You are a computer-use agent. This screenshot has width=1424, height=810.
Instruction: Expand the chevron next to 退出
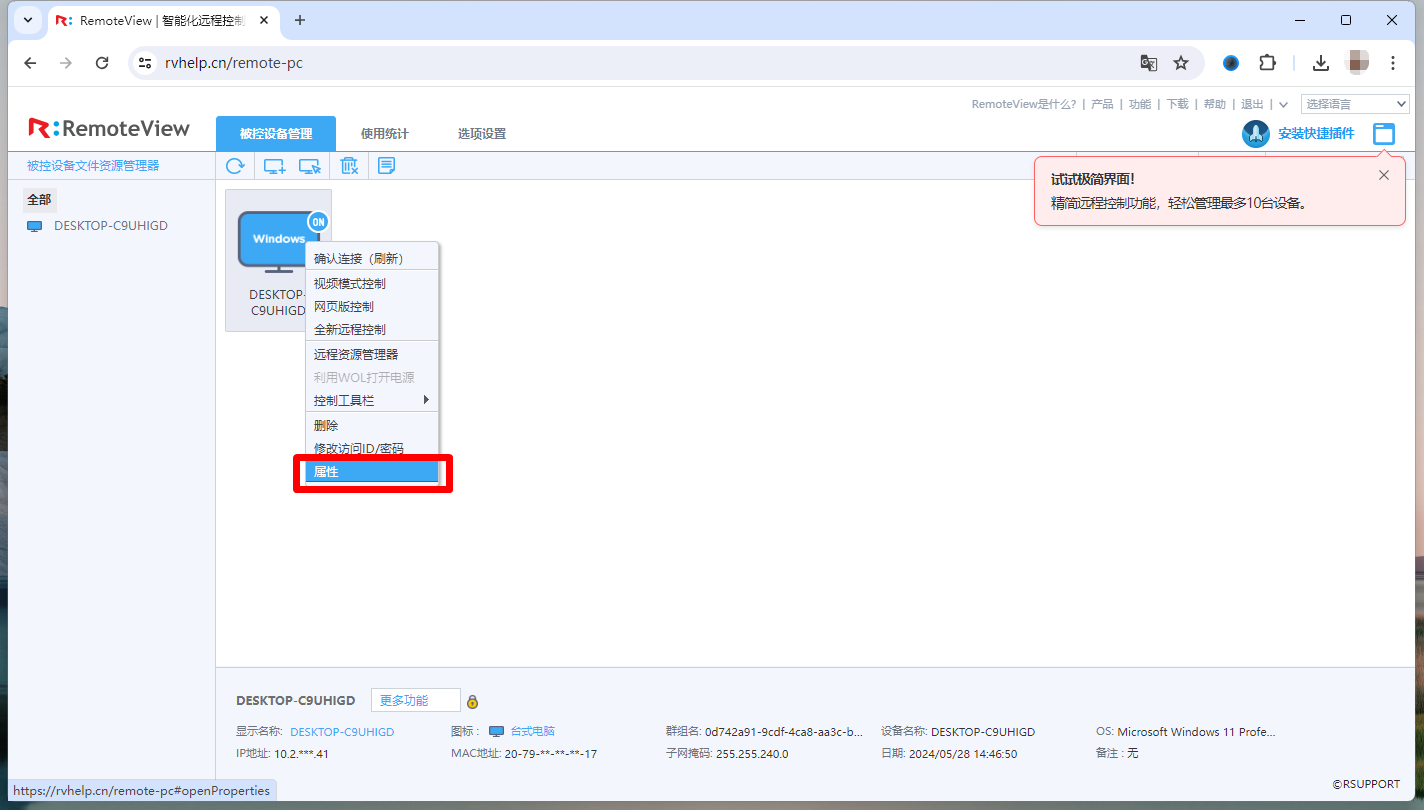click(1283, 105)
